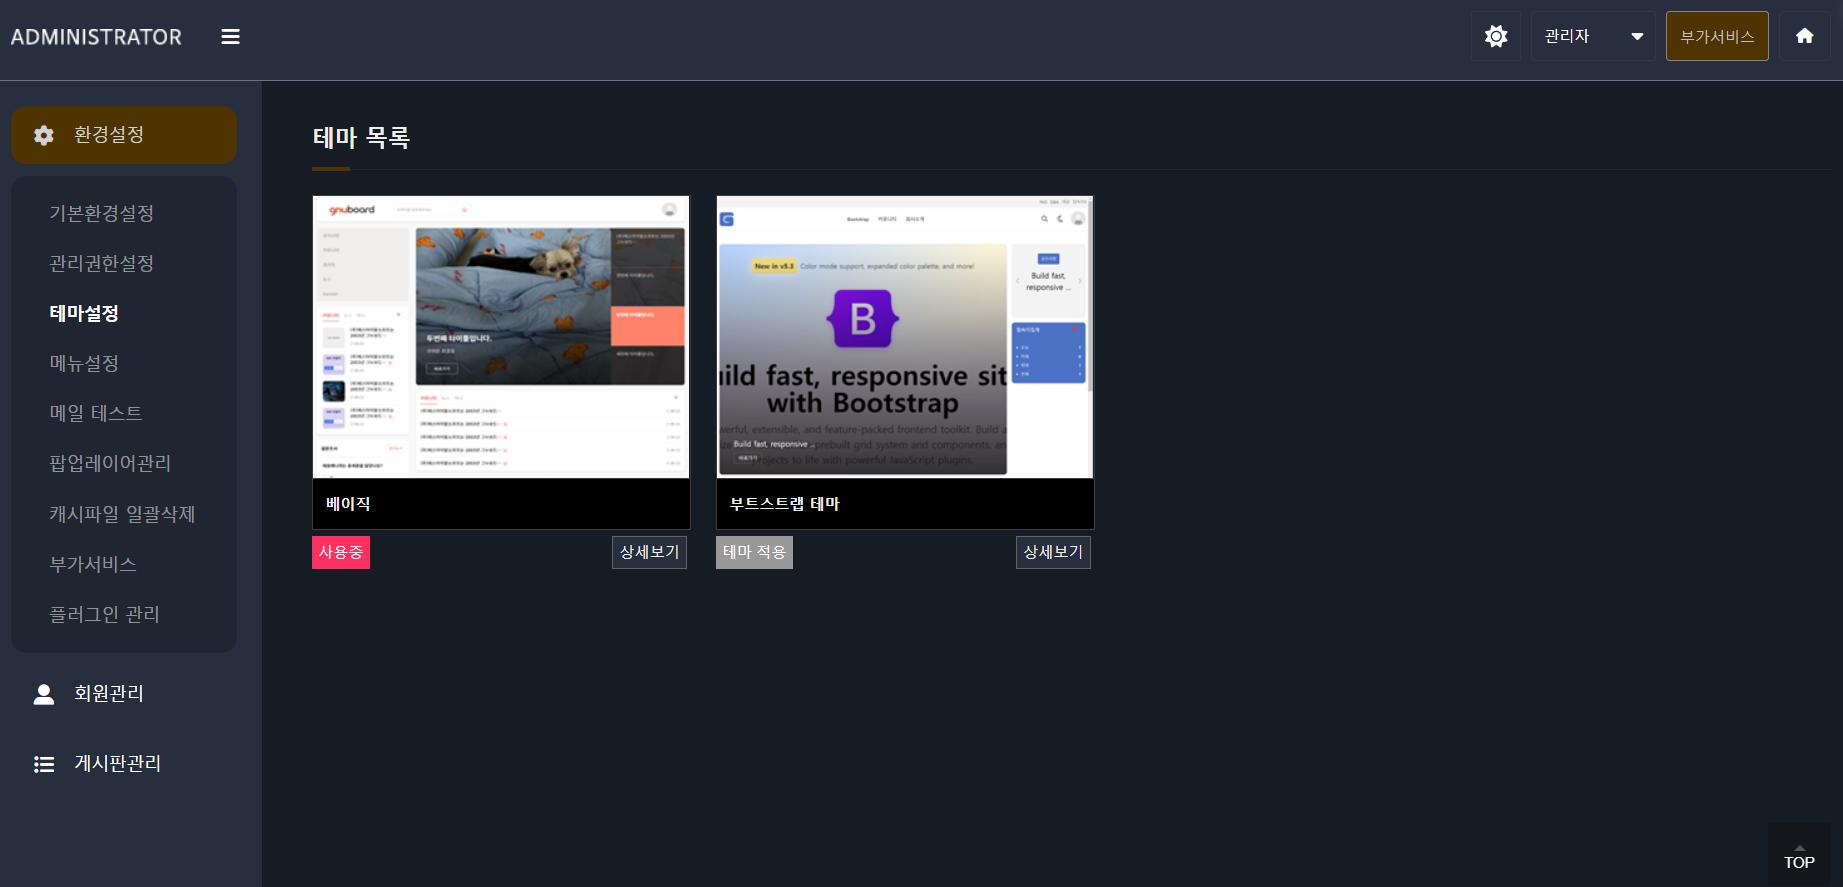Expand the 게시판관리 section
Image resolution: width=1843 pixels, height=887 pixels.
point(117,764)
